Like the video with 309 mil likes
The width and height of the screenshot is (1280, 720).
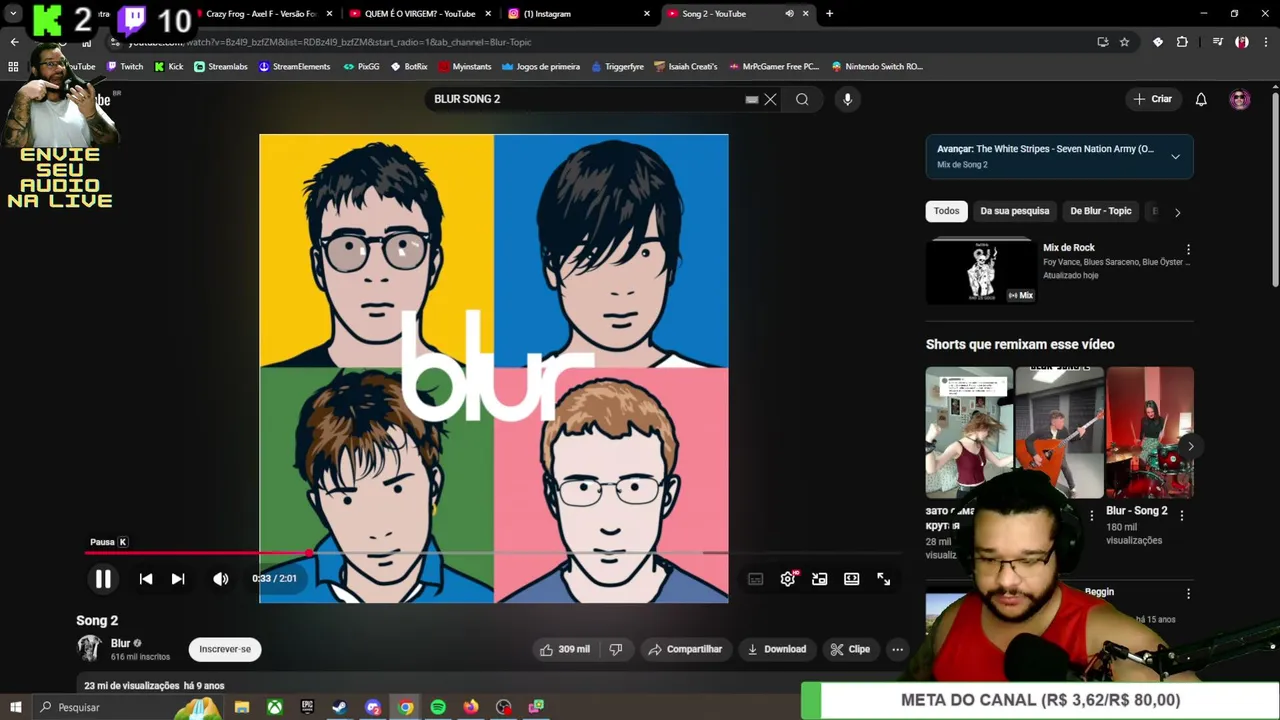[564, 649]
